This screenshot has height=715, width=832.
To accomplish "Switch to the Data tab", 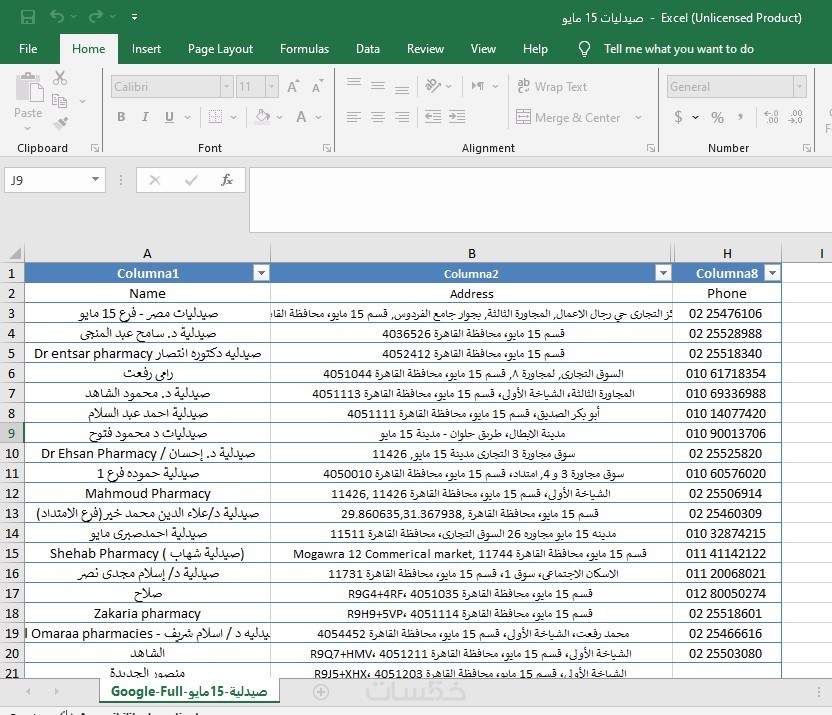I will [x=368, y=49].
